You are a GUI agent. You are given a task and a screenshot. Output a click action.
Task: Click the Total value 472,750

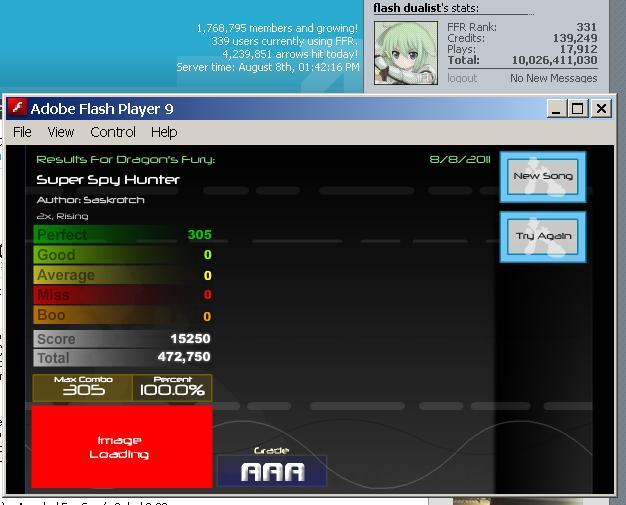coord(184,356)
